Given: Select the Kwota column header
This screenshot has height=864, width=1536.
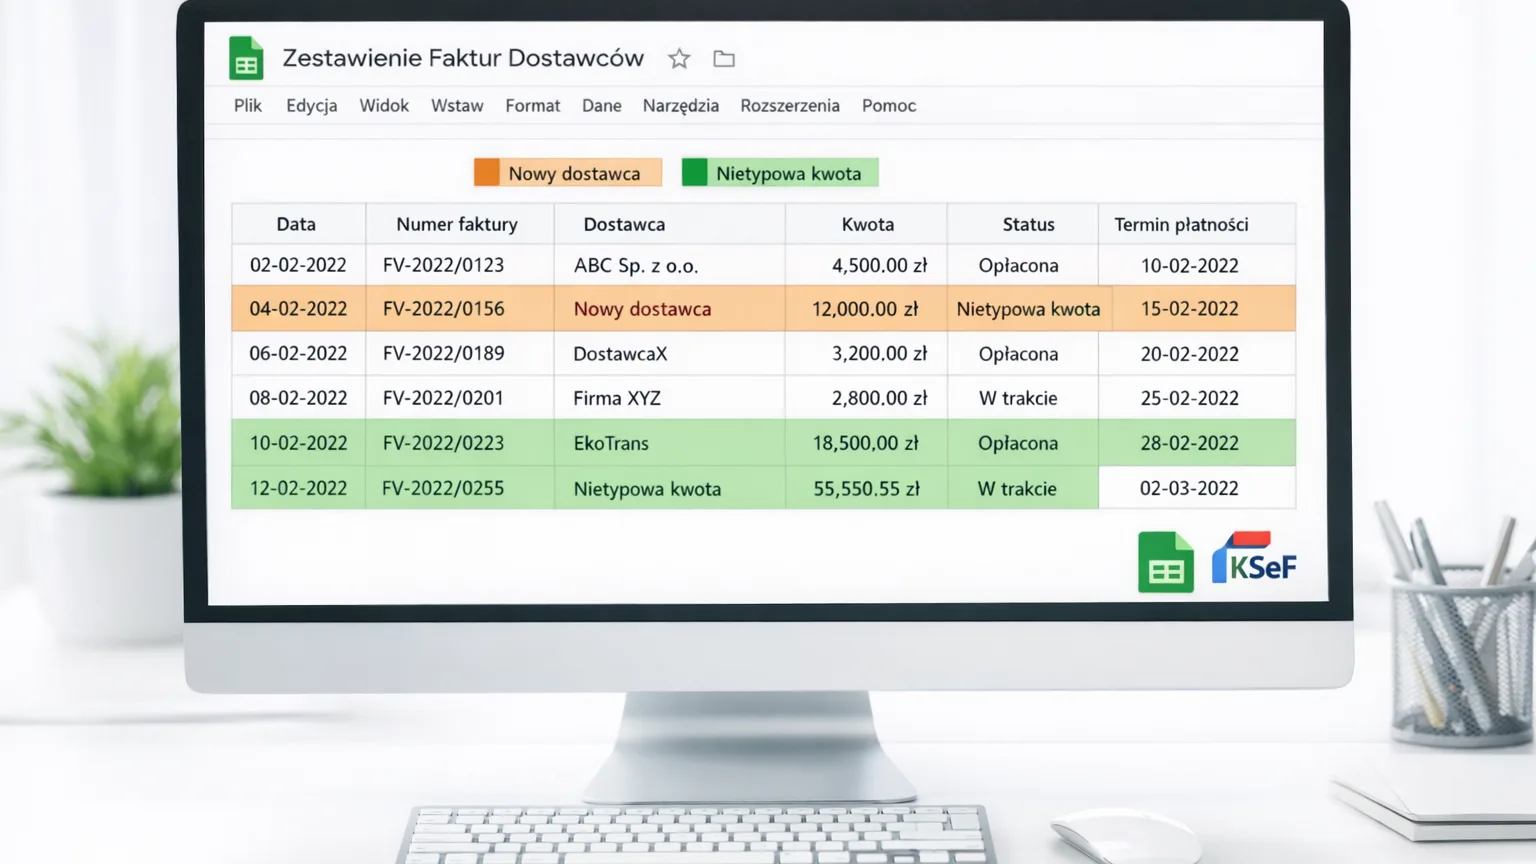Looking at the screenshot, I should tap(866, 224).
